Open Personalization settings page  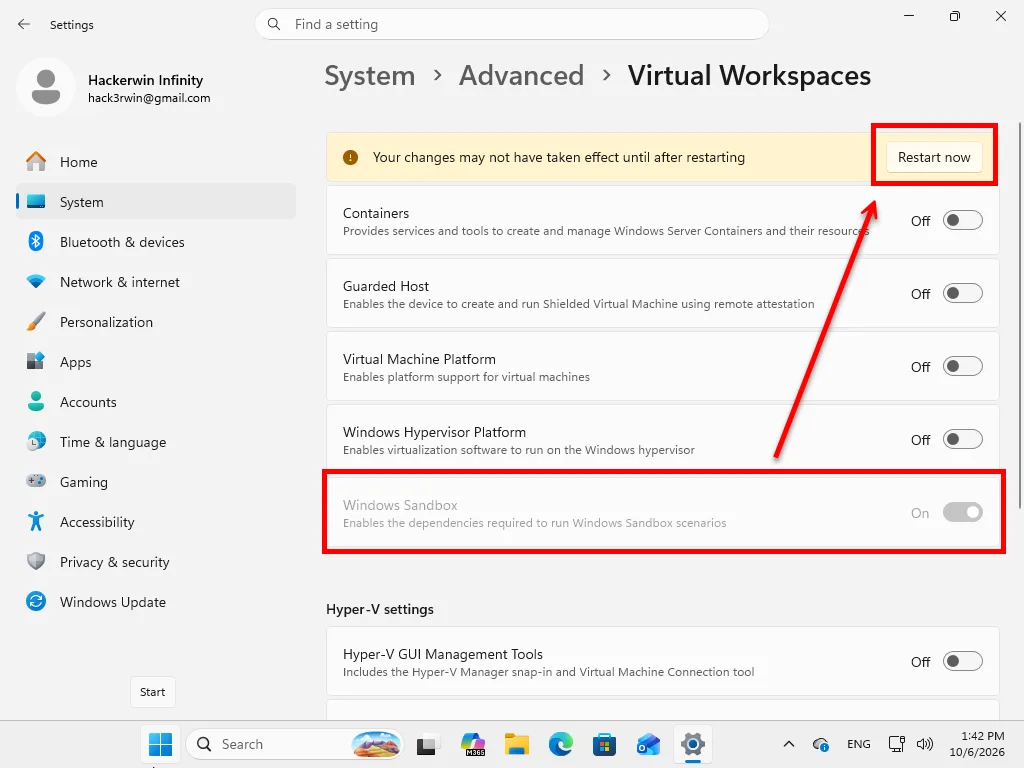[x=156, y=322]
